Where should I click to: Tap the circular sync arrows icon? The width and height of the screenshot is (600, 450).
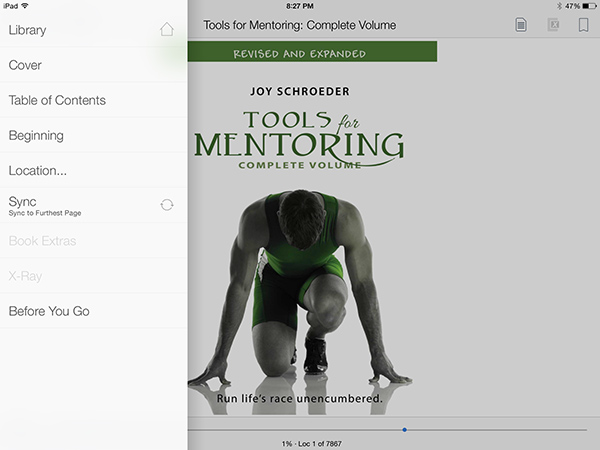click(167, 205)
